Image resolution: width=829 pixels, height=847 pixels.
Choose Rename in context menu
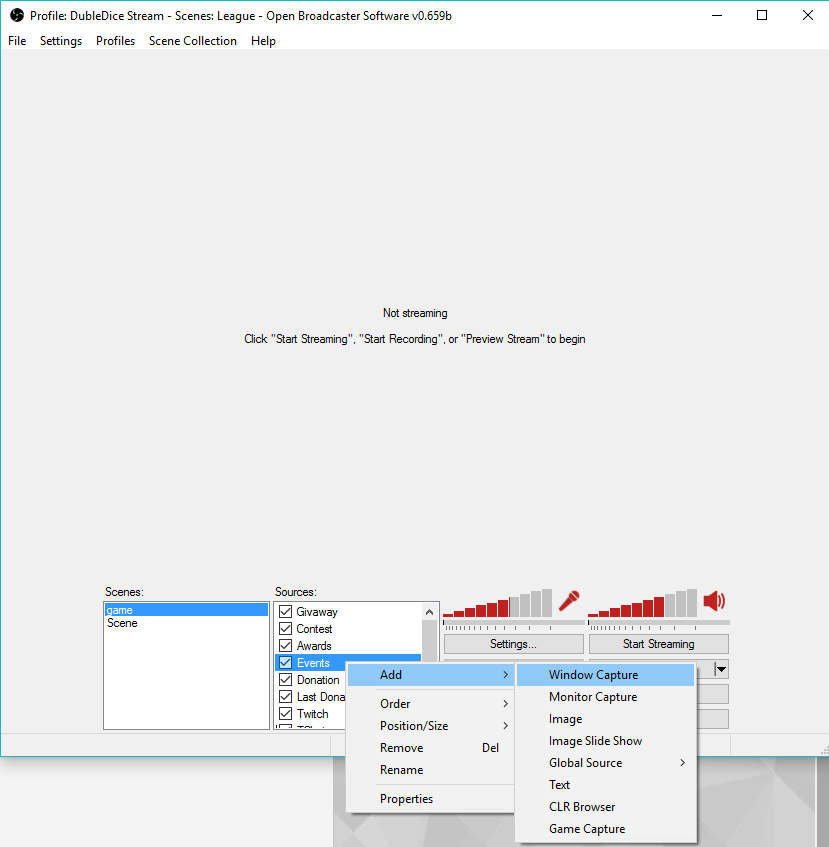click(x=430, y=770)
